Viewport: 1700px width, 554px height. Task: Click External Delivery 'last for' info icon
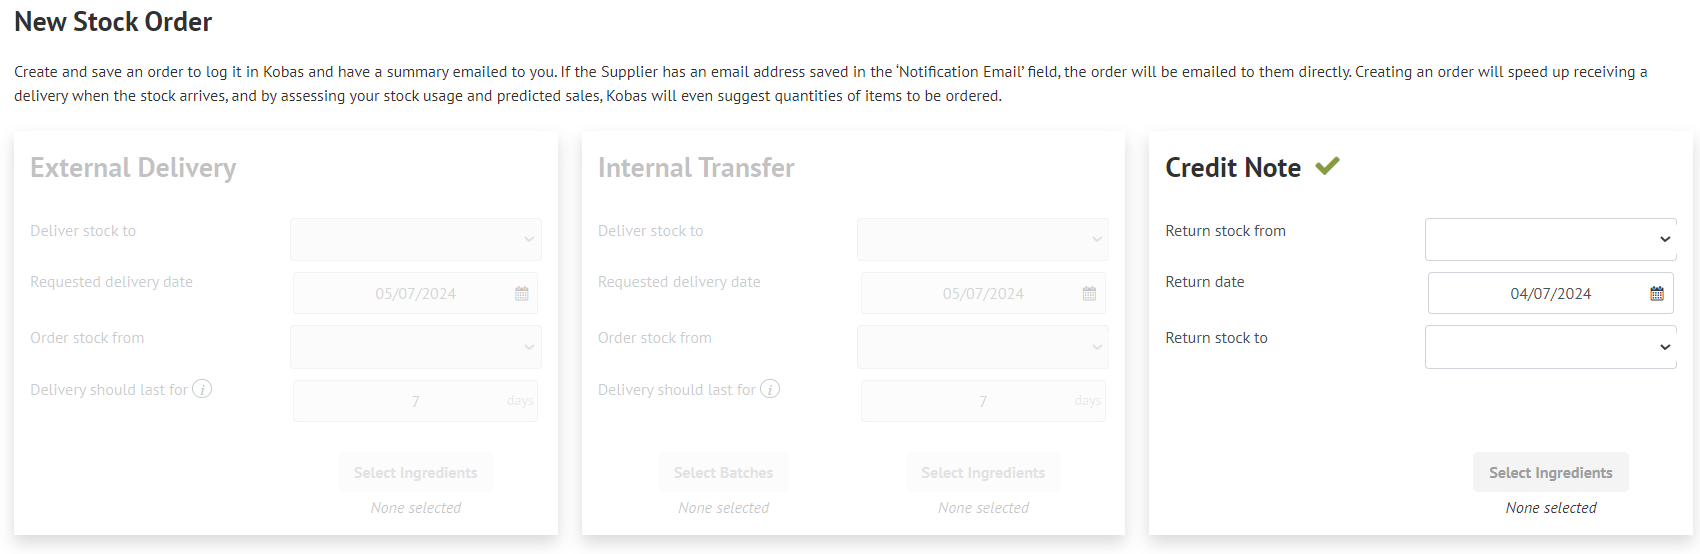coord(202,389)
